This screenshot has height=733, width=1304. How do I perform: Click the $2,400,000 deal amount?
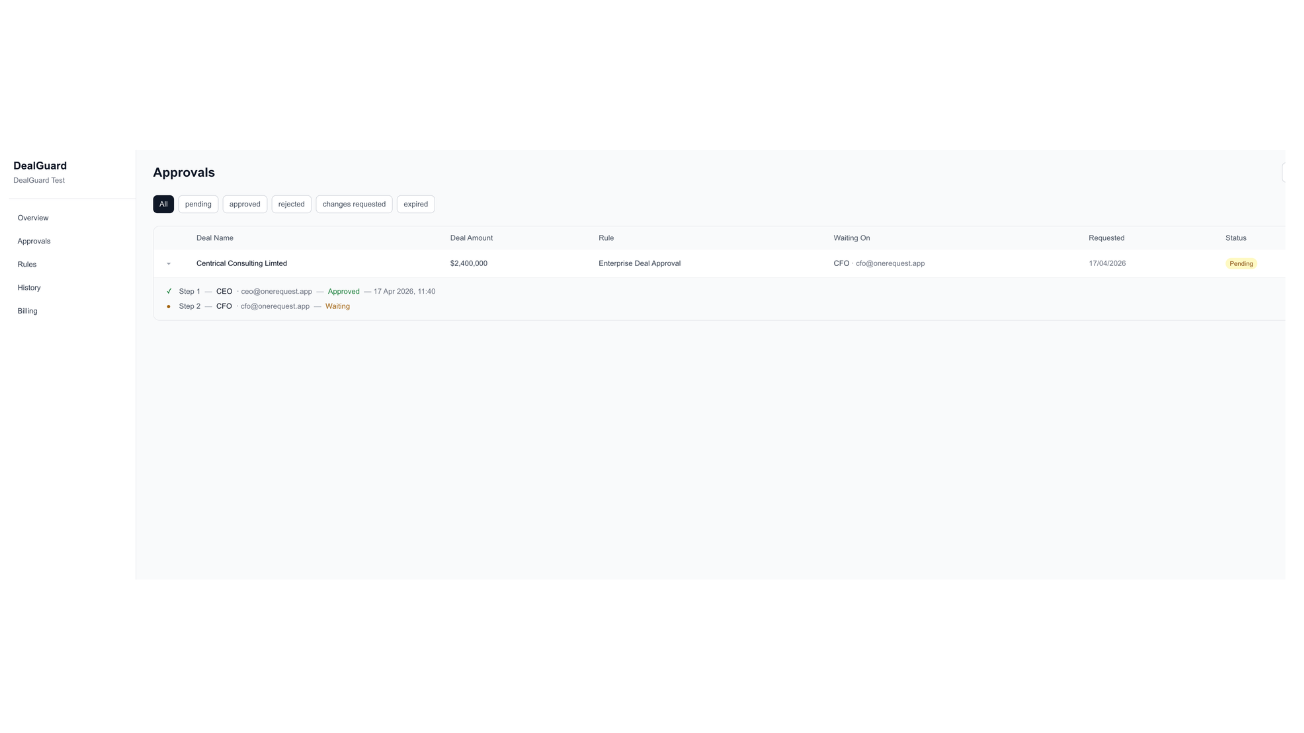(469, 263)
